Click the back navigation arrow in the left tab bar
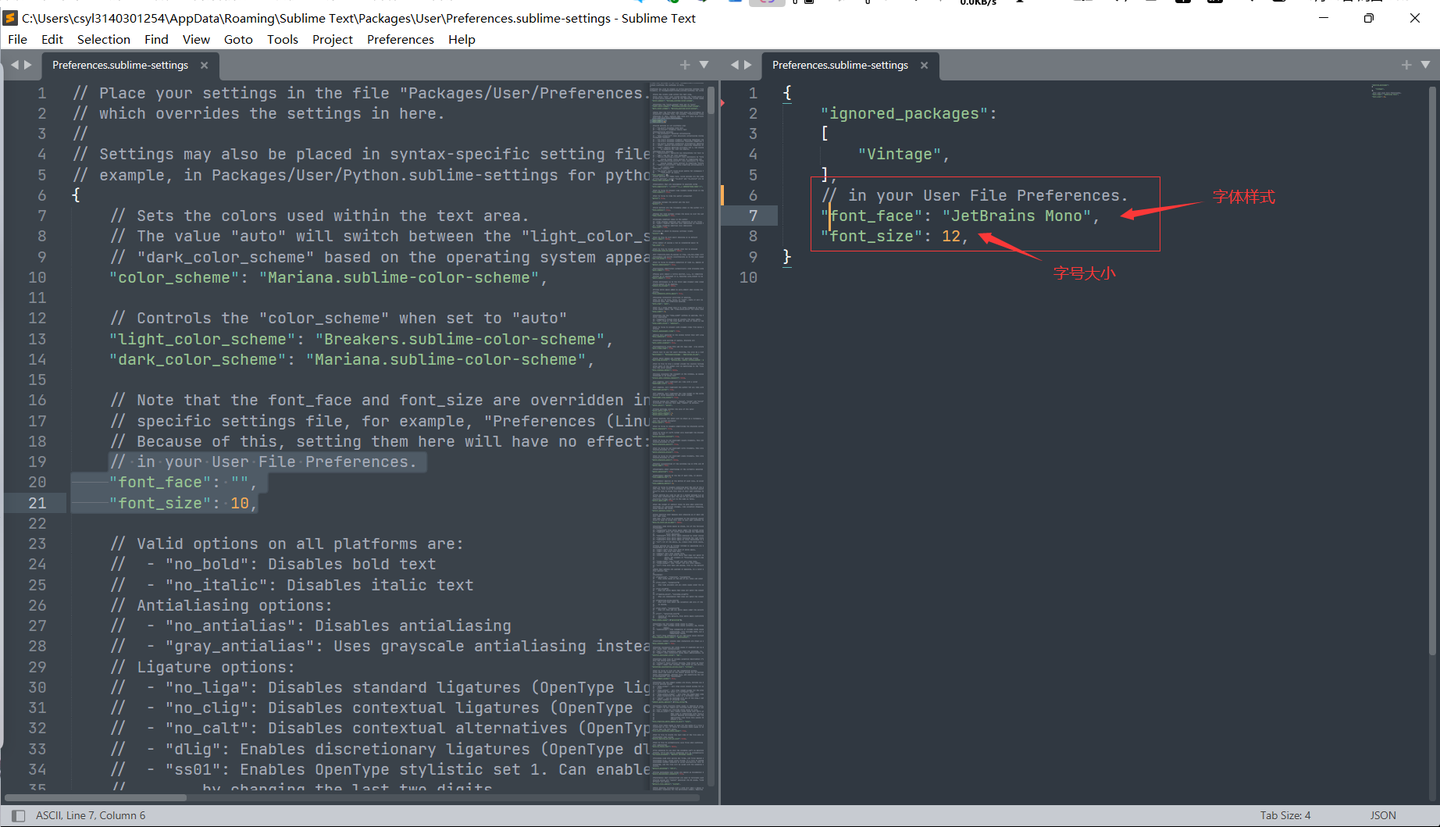 [14, 64]
